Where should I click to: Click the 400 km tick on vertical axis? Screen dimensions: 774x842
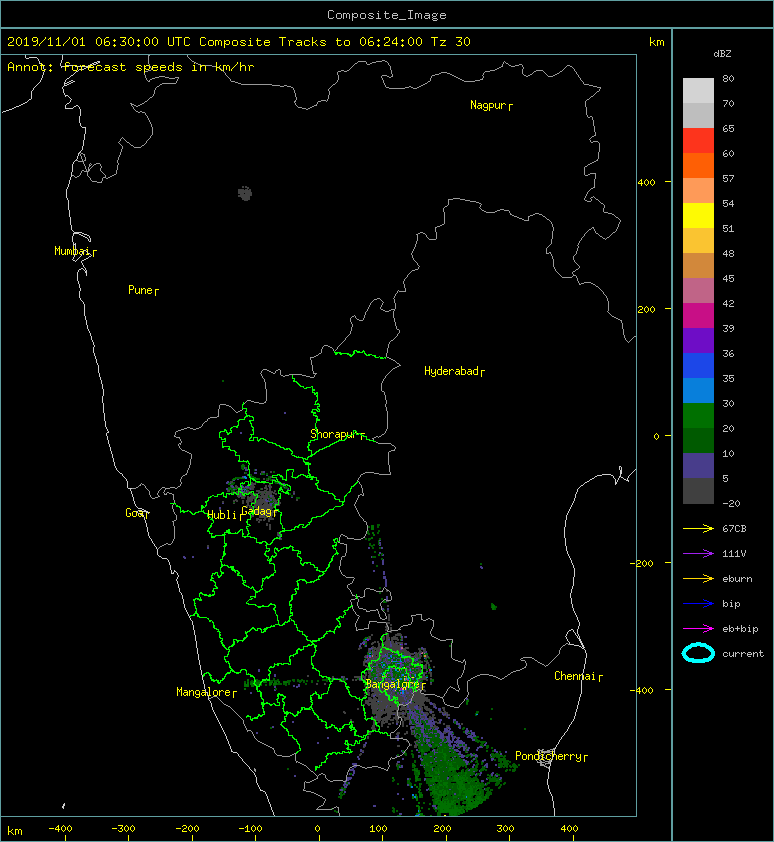(647, 183)
